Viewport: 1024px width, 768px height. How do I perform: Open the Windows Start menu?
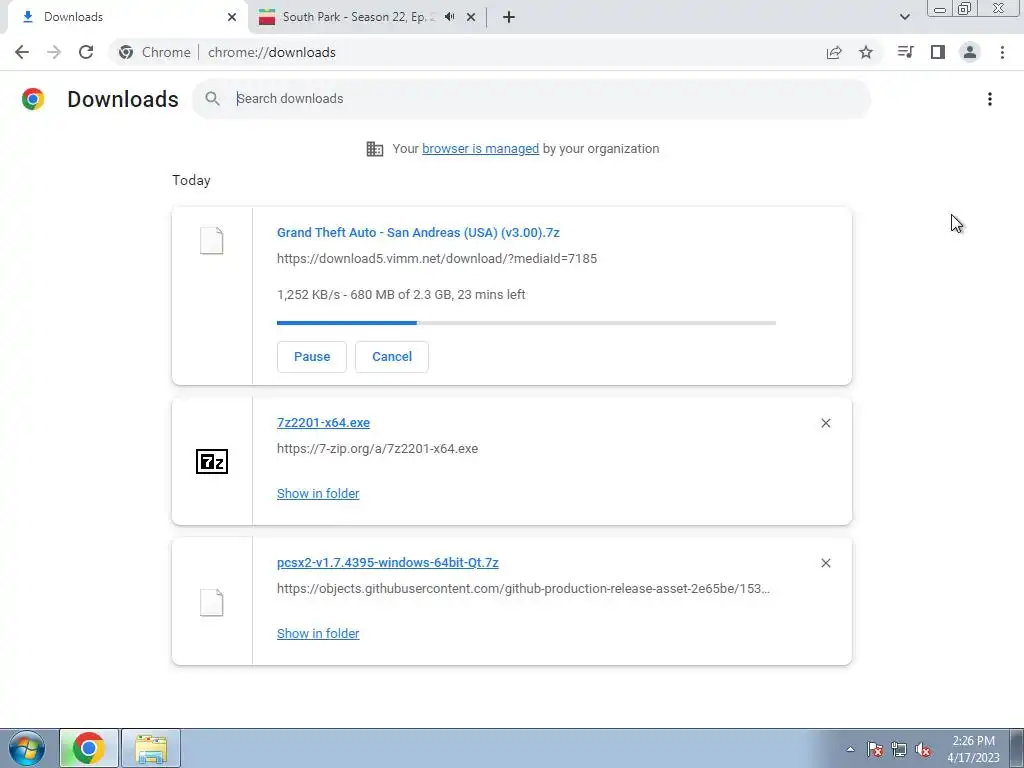pyautogui.click(x=27, y=748)
